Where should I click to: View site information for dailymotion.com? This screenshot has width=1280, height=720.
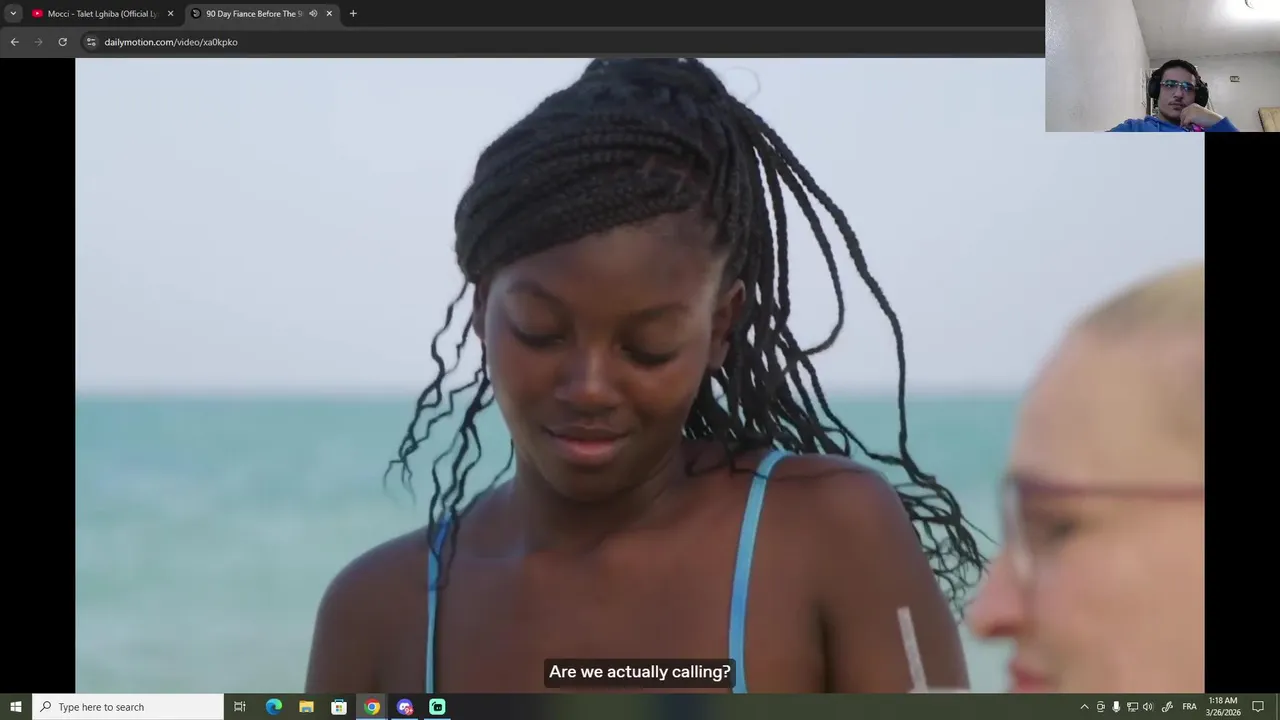click(90, 42)
